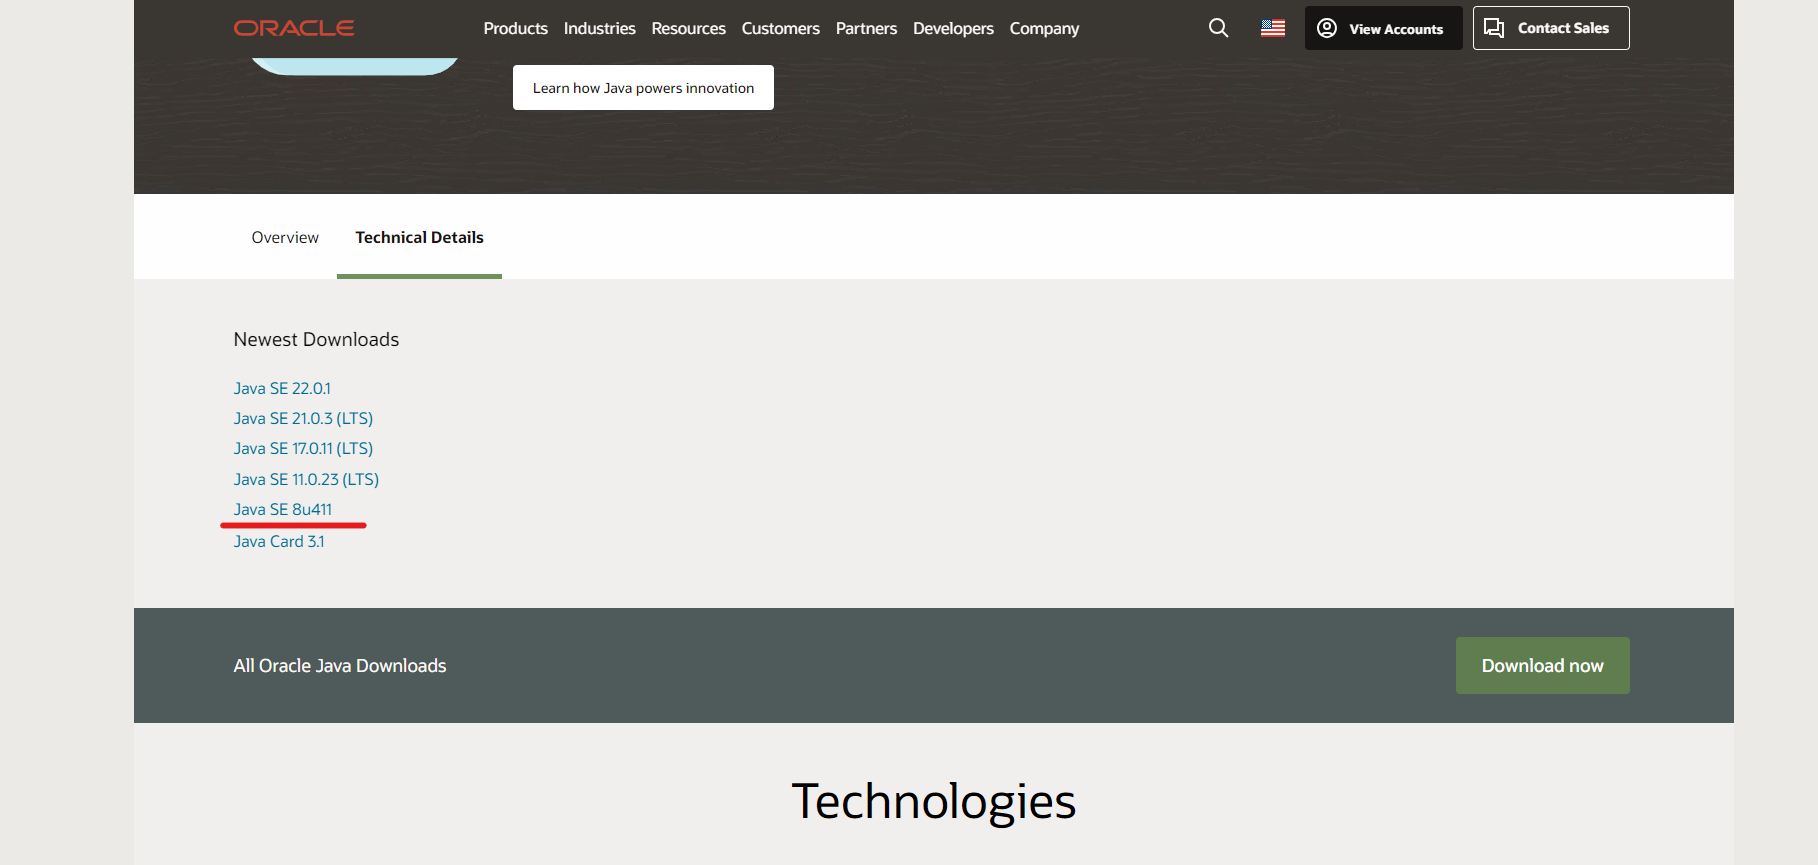Switch to the Overview tab

(x=285, y=237)
